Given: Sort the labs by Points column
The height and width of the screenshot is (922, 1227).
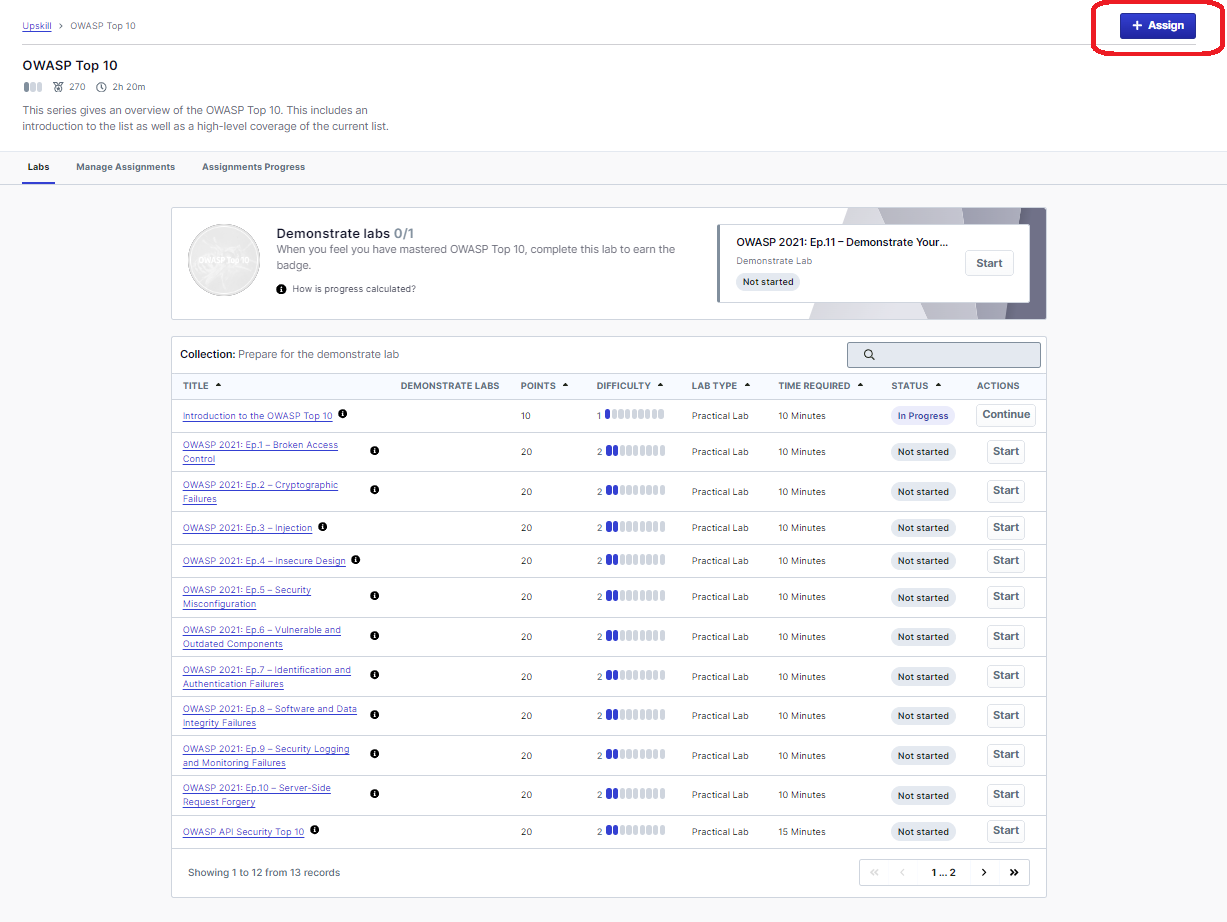Looking at the screenshot, I should (x=544, y=386).
